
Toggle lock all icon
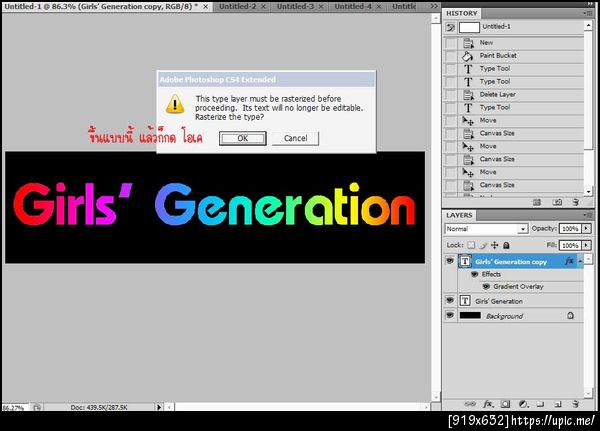click(506, 245)
